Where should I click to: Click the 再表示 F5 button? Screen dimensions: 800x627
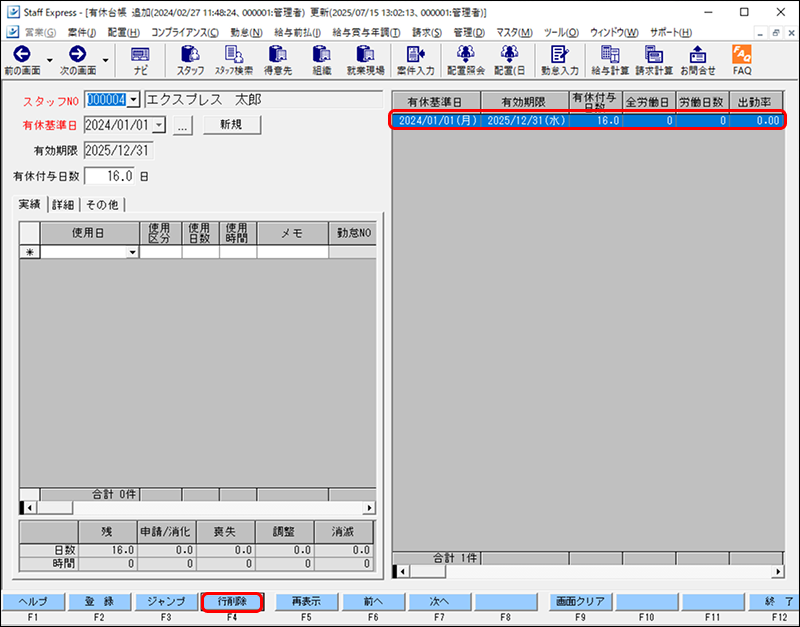coord(307,601)
